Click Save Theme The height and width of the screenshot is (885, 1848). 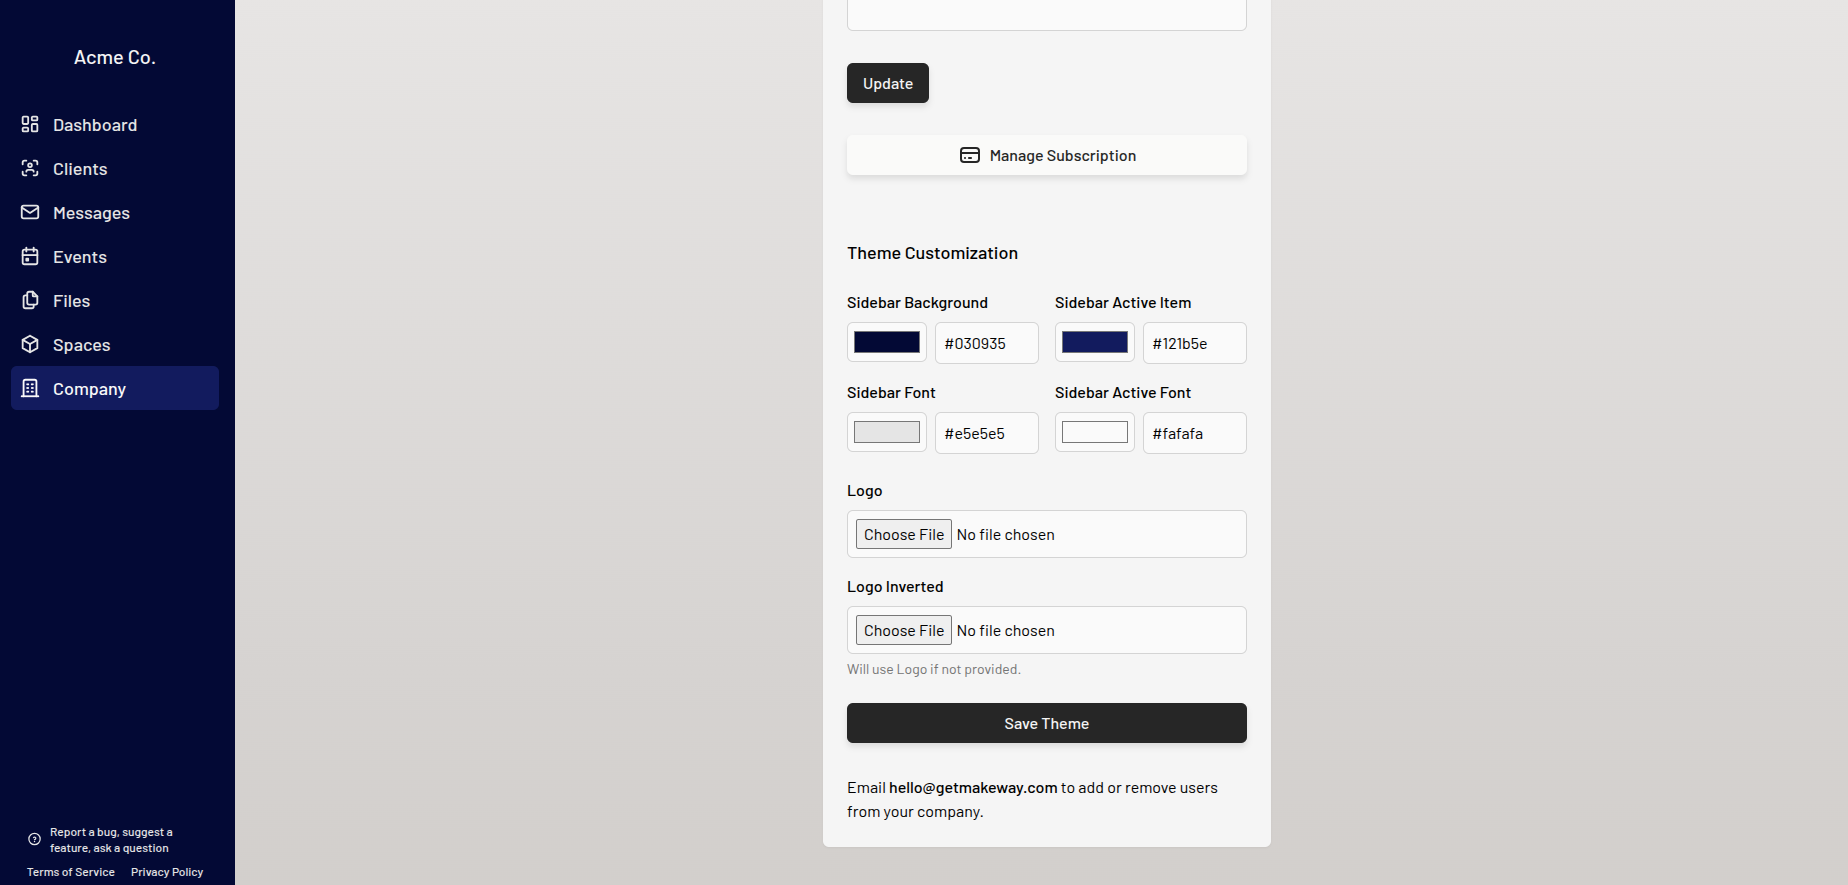[x=1047, y=723]
